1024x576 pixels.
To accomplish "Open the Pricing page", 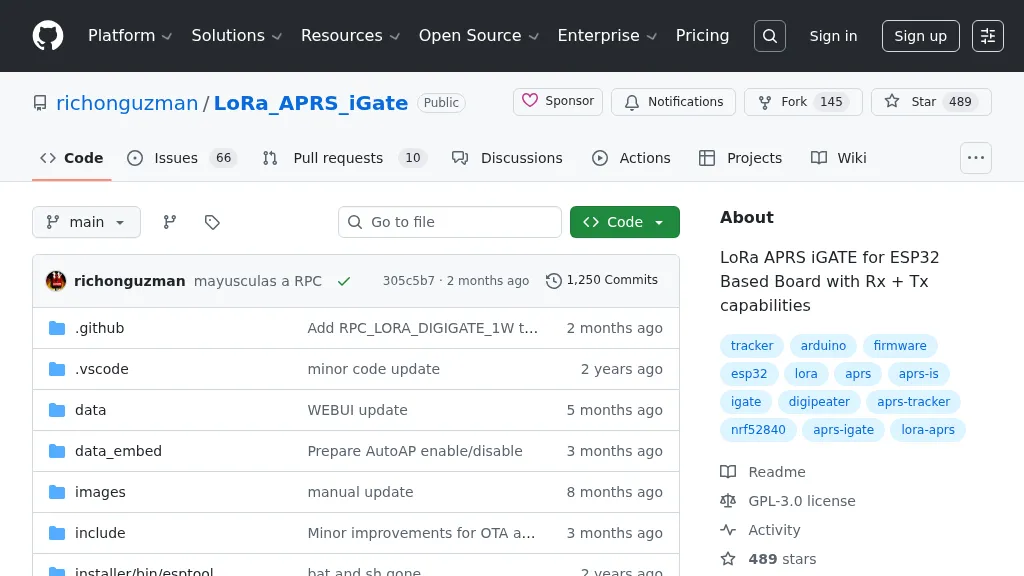I will pyautogui.click(x=702, y=36).
